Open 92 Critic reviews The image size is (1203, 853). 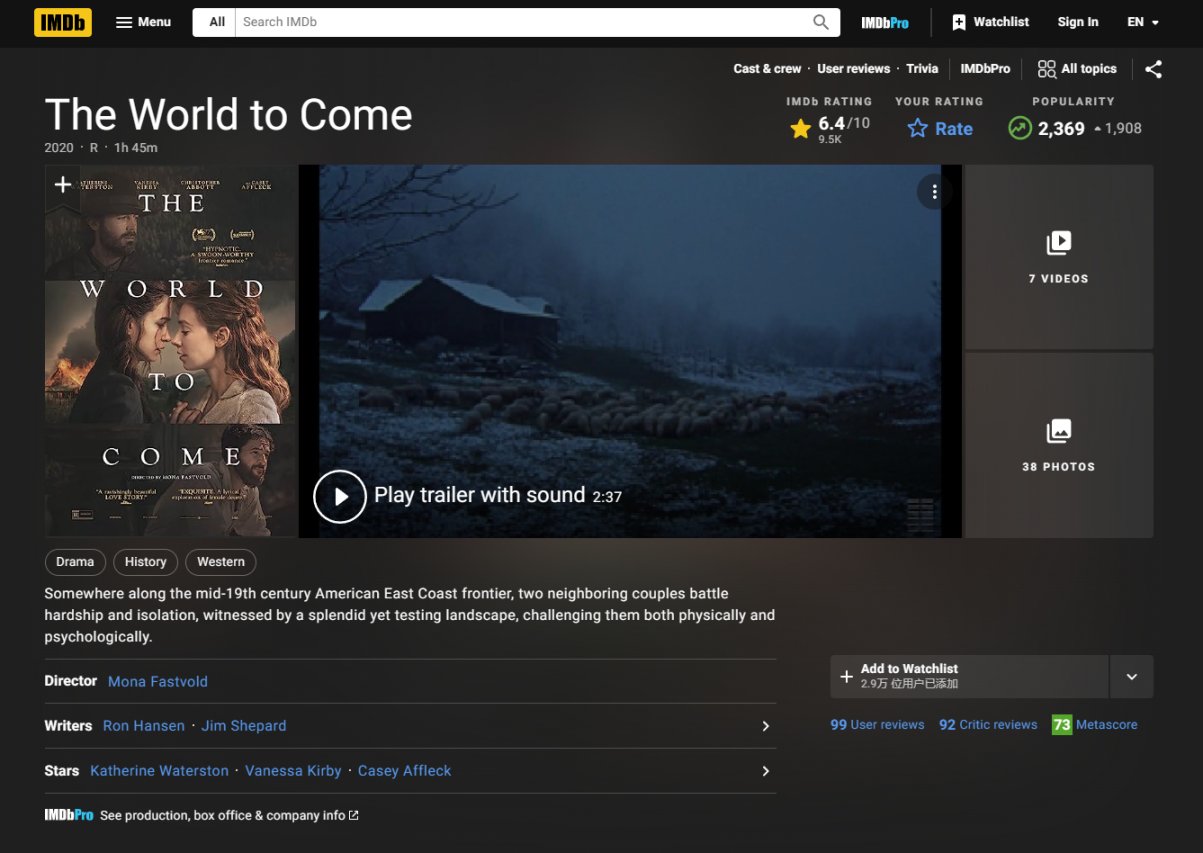(x=988, y=725)
